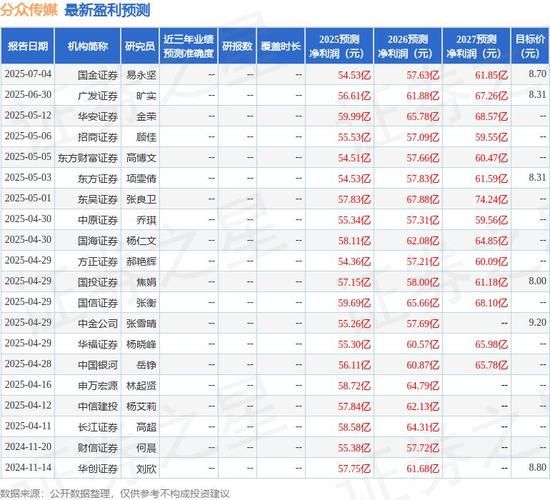Click the 研报数 column header

point(237,46)
